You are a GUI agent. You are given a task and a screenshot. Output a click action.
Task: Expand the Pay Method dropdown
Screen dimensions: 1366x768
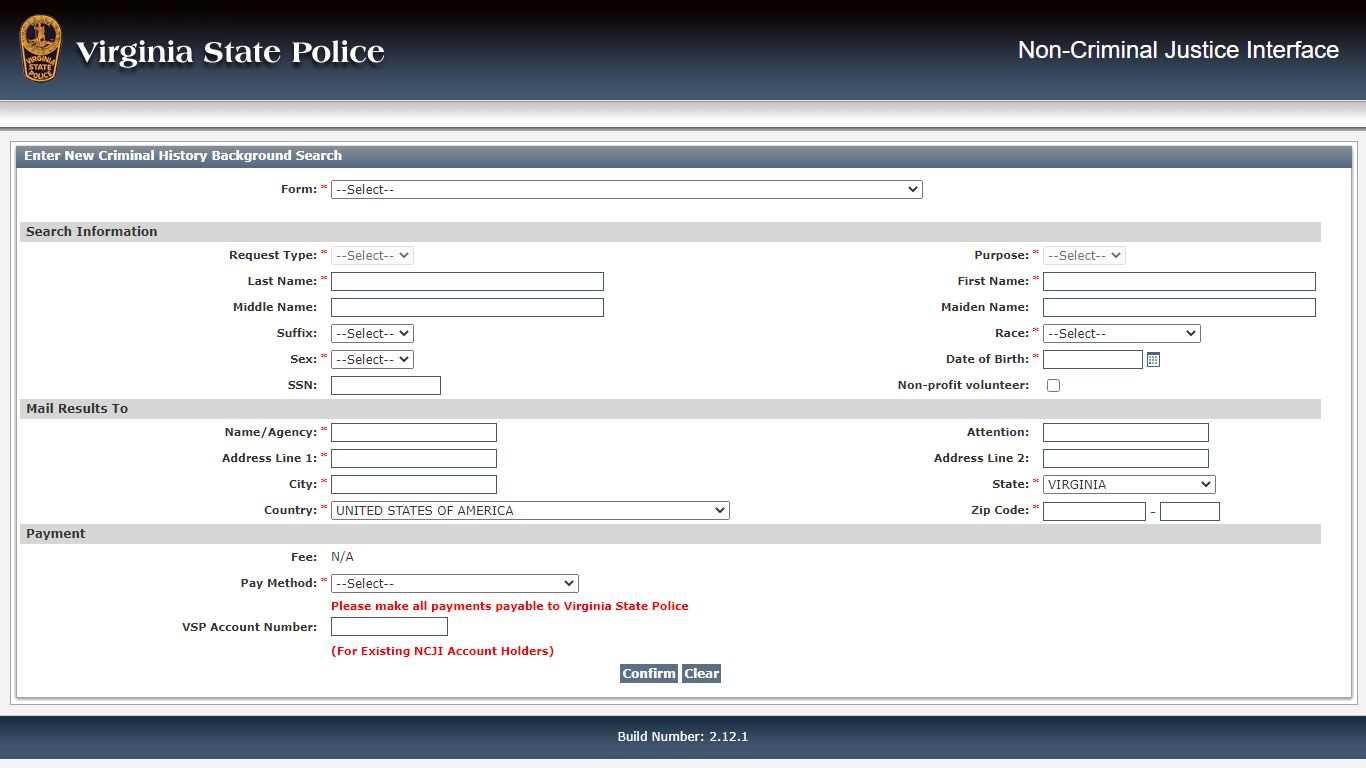455,584
